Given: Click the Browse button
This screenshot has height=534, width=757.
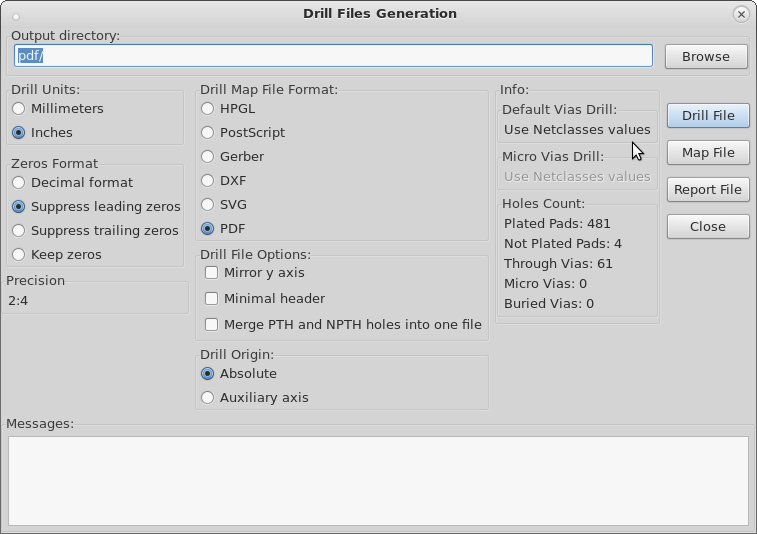Looking at the screenshot, I should click(x=706, y=56).
